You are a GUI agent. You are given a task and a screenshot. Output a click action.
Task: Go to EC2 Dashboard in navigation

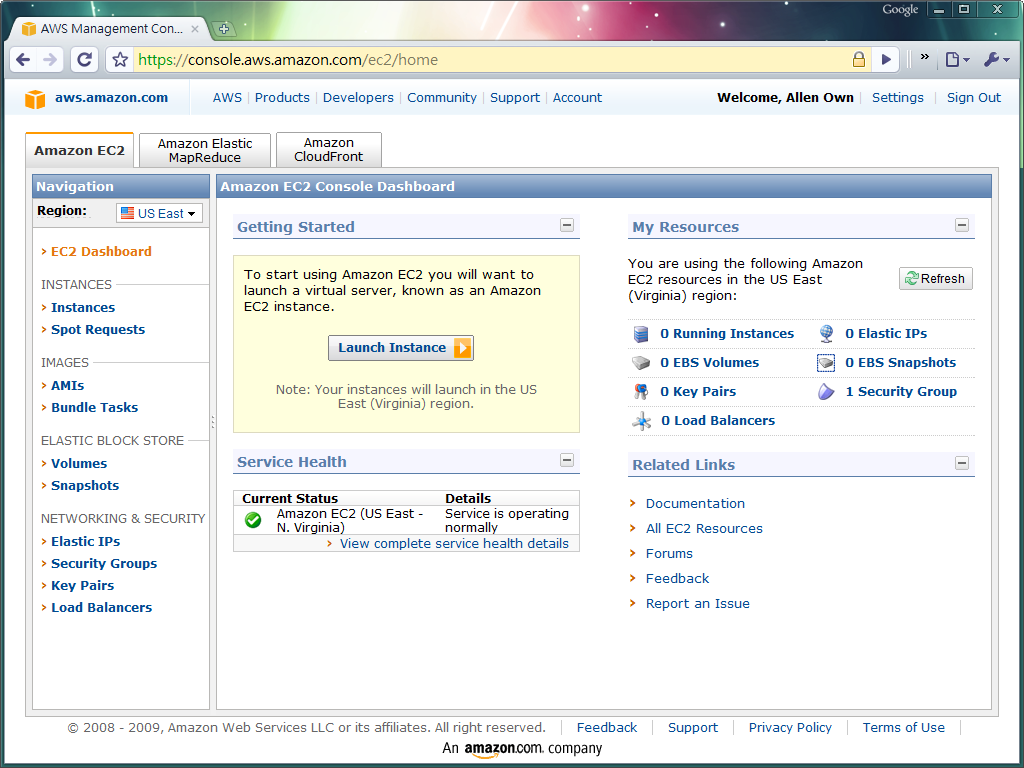[x=101, y=251]
